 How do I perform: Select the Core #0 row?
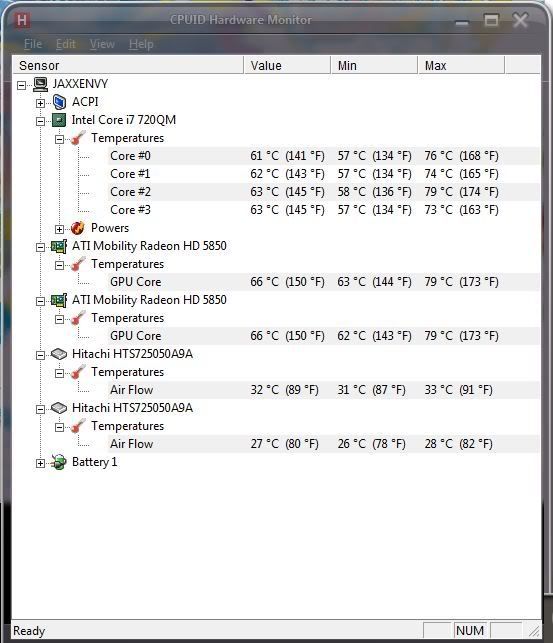(x=324, y=156)
